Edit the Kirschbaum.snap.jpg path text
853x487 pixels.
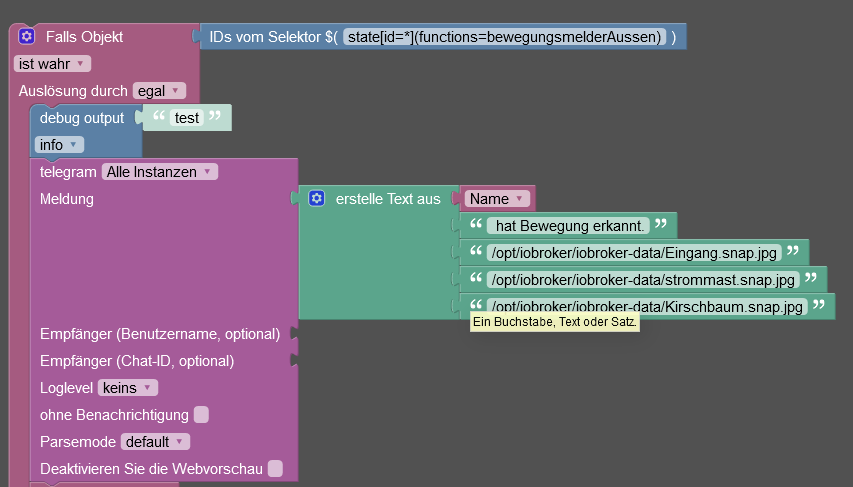pos(647,305)
